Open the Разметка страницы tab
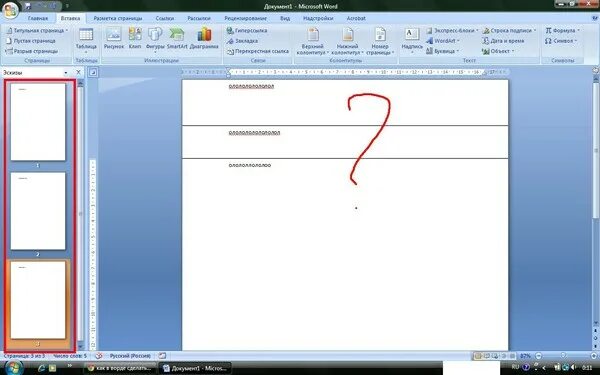This screenshot has width=600, height=375. pos(118,18)
